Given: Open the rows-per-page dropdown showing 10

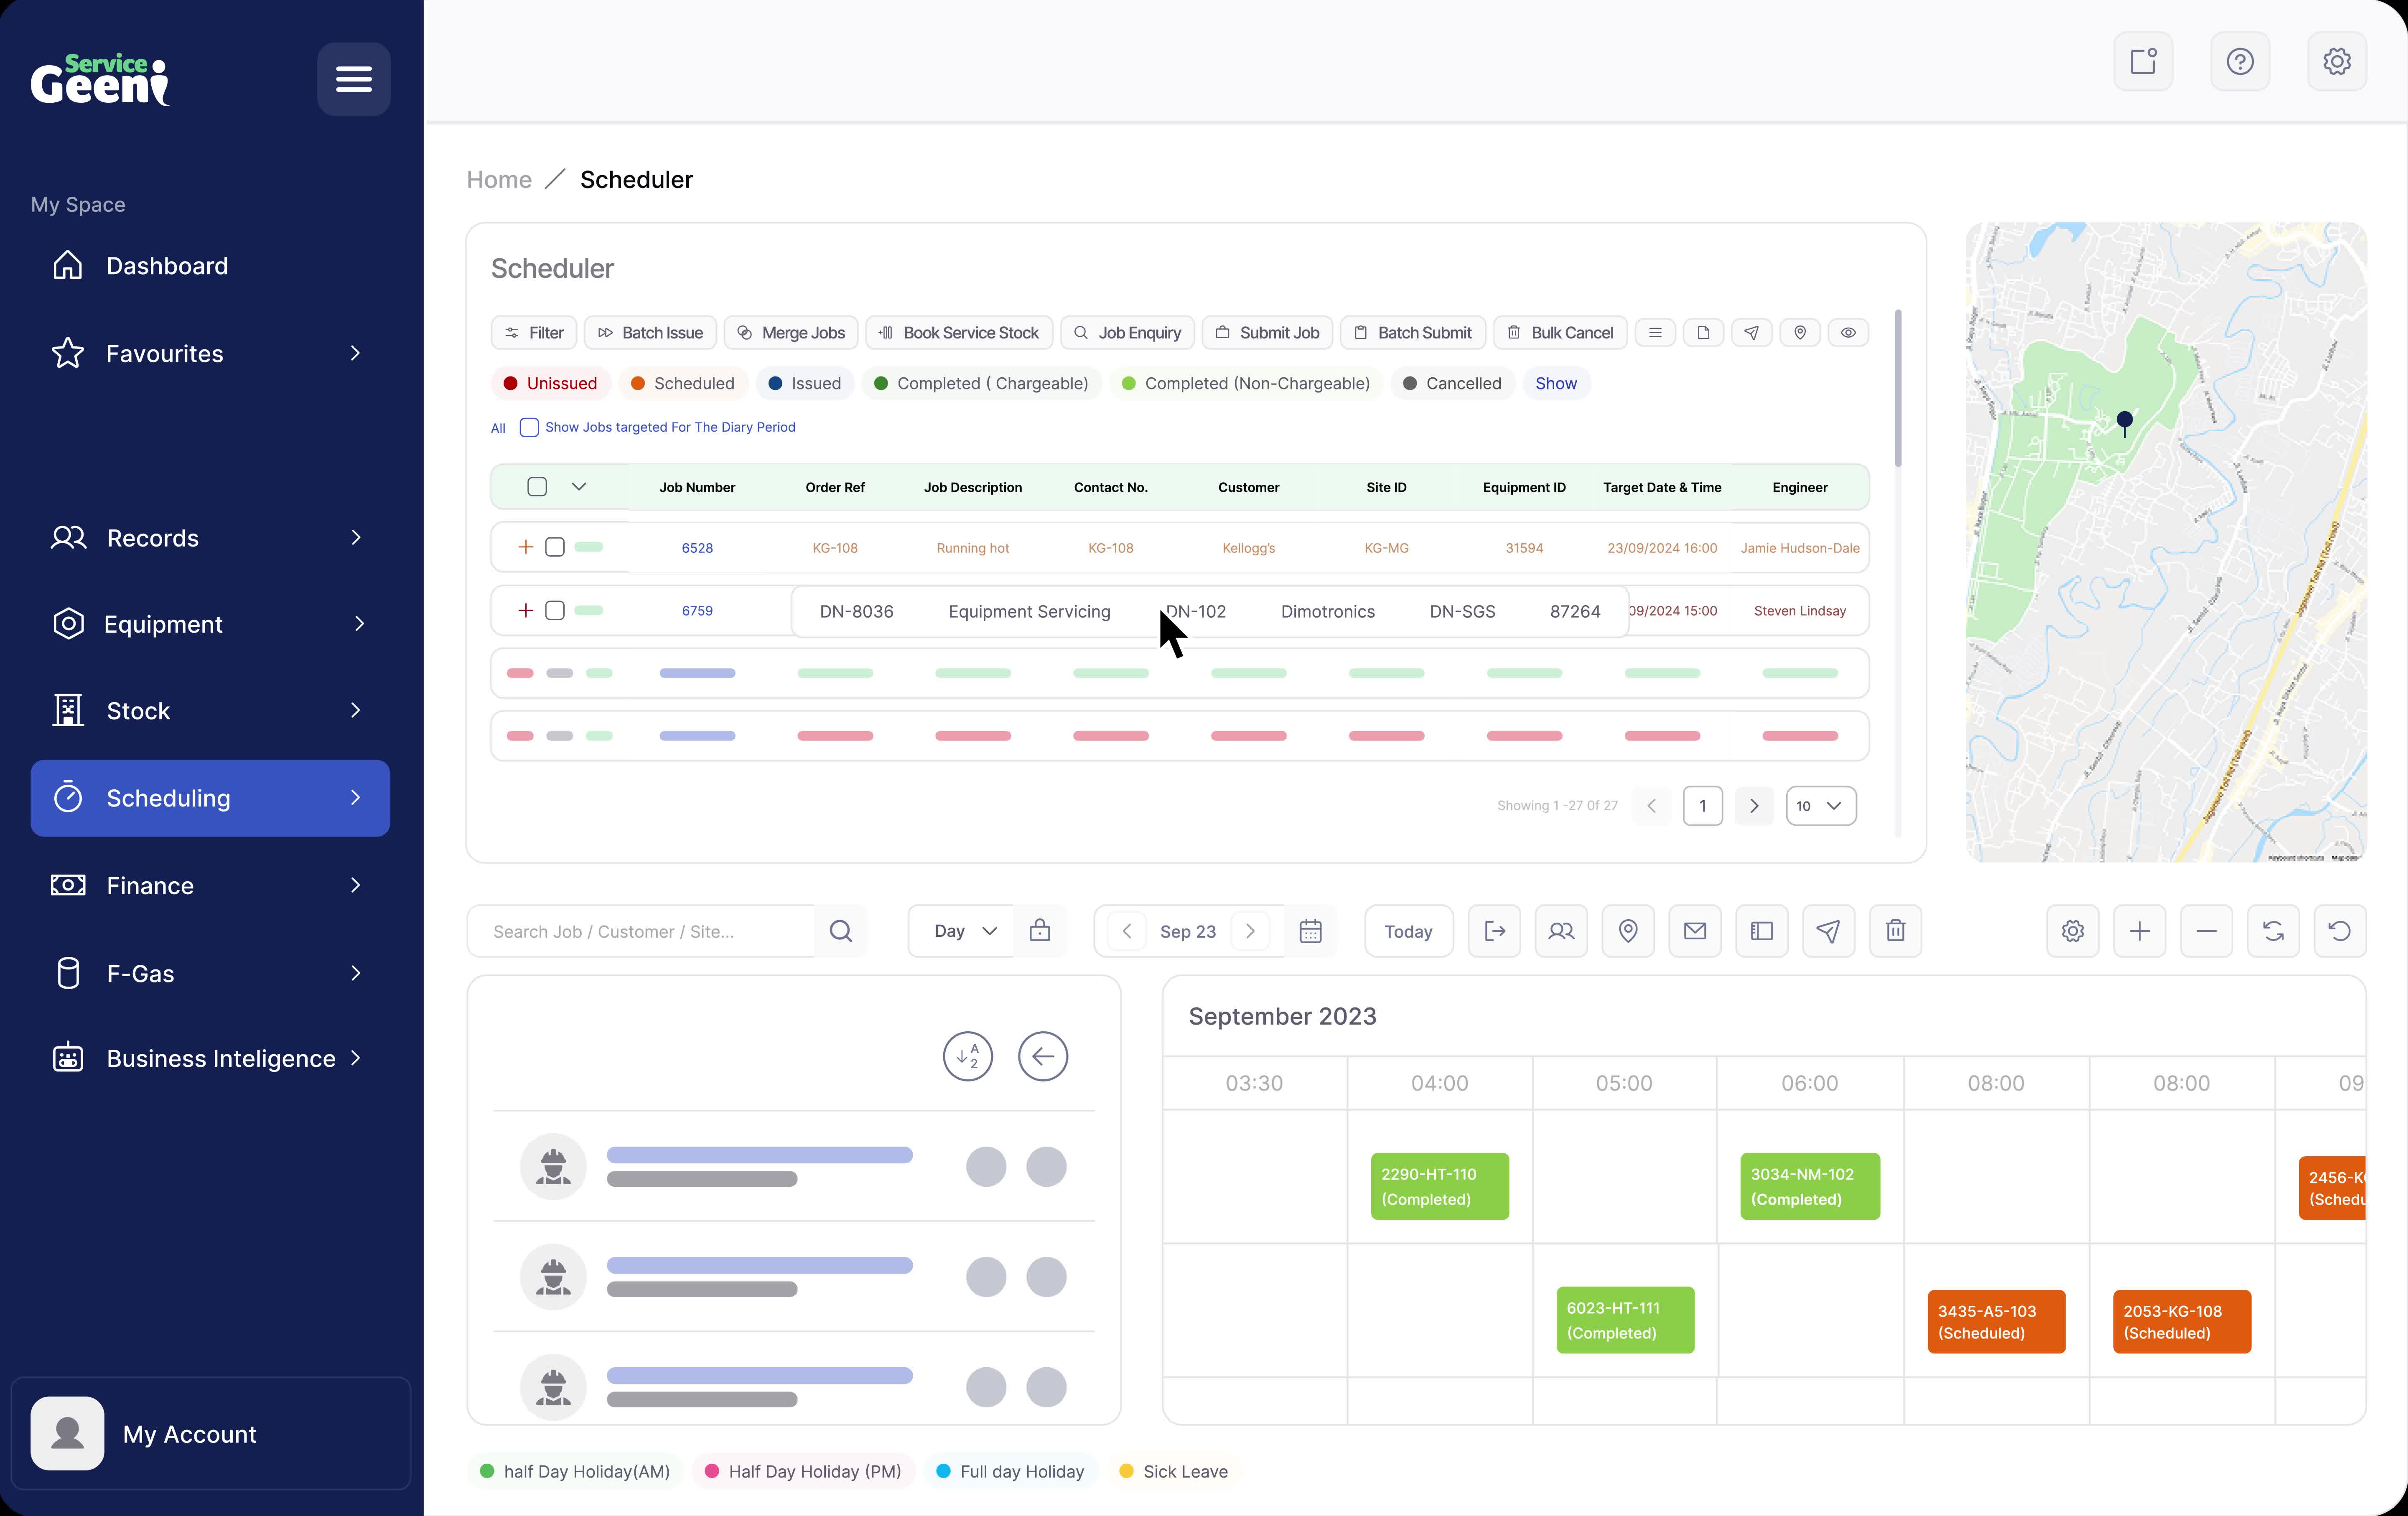Looking at the screenshot, I should (x=1821, y=806).
